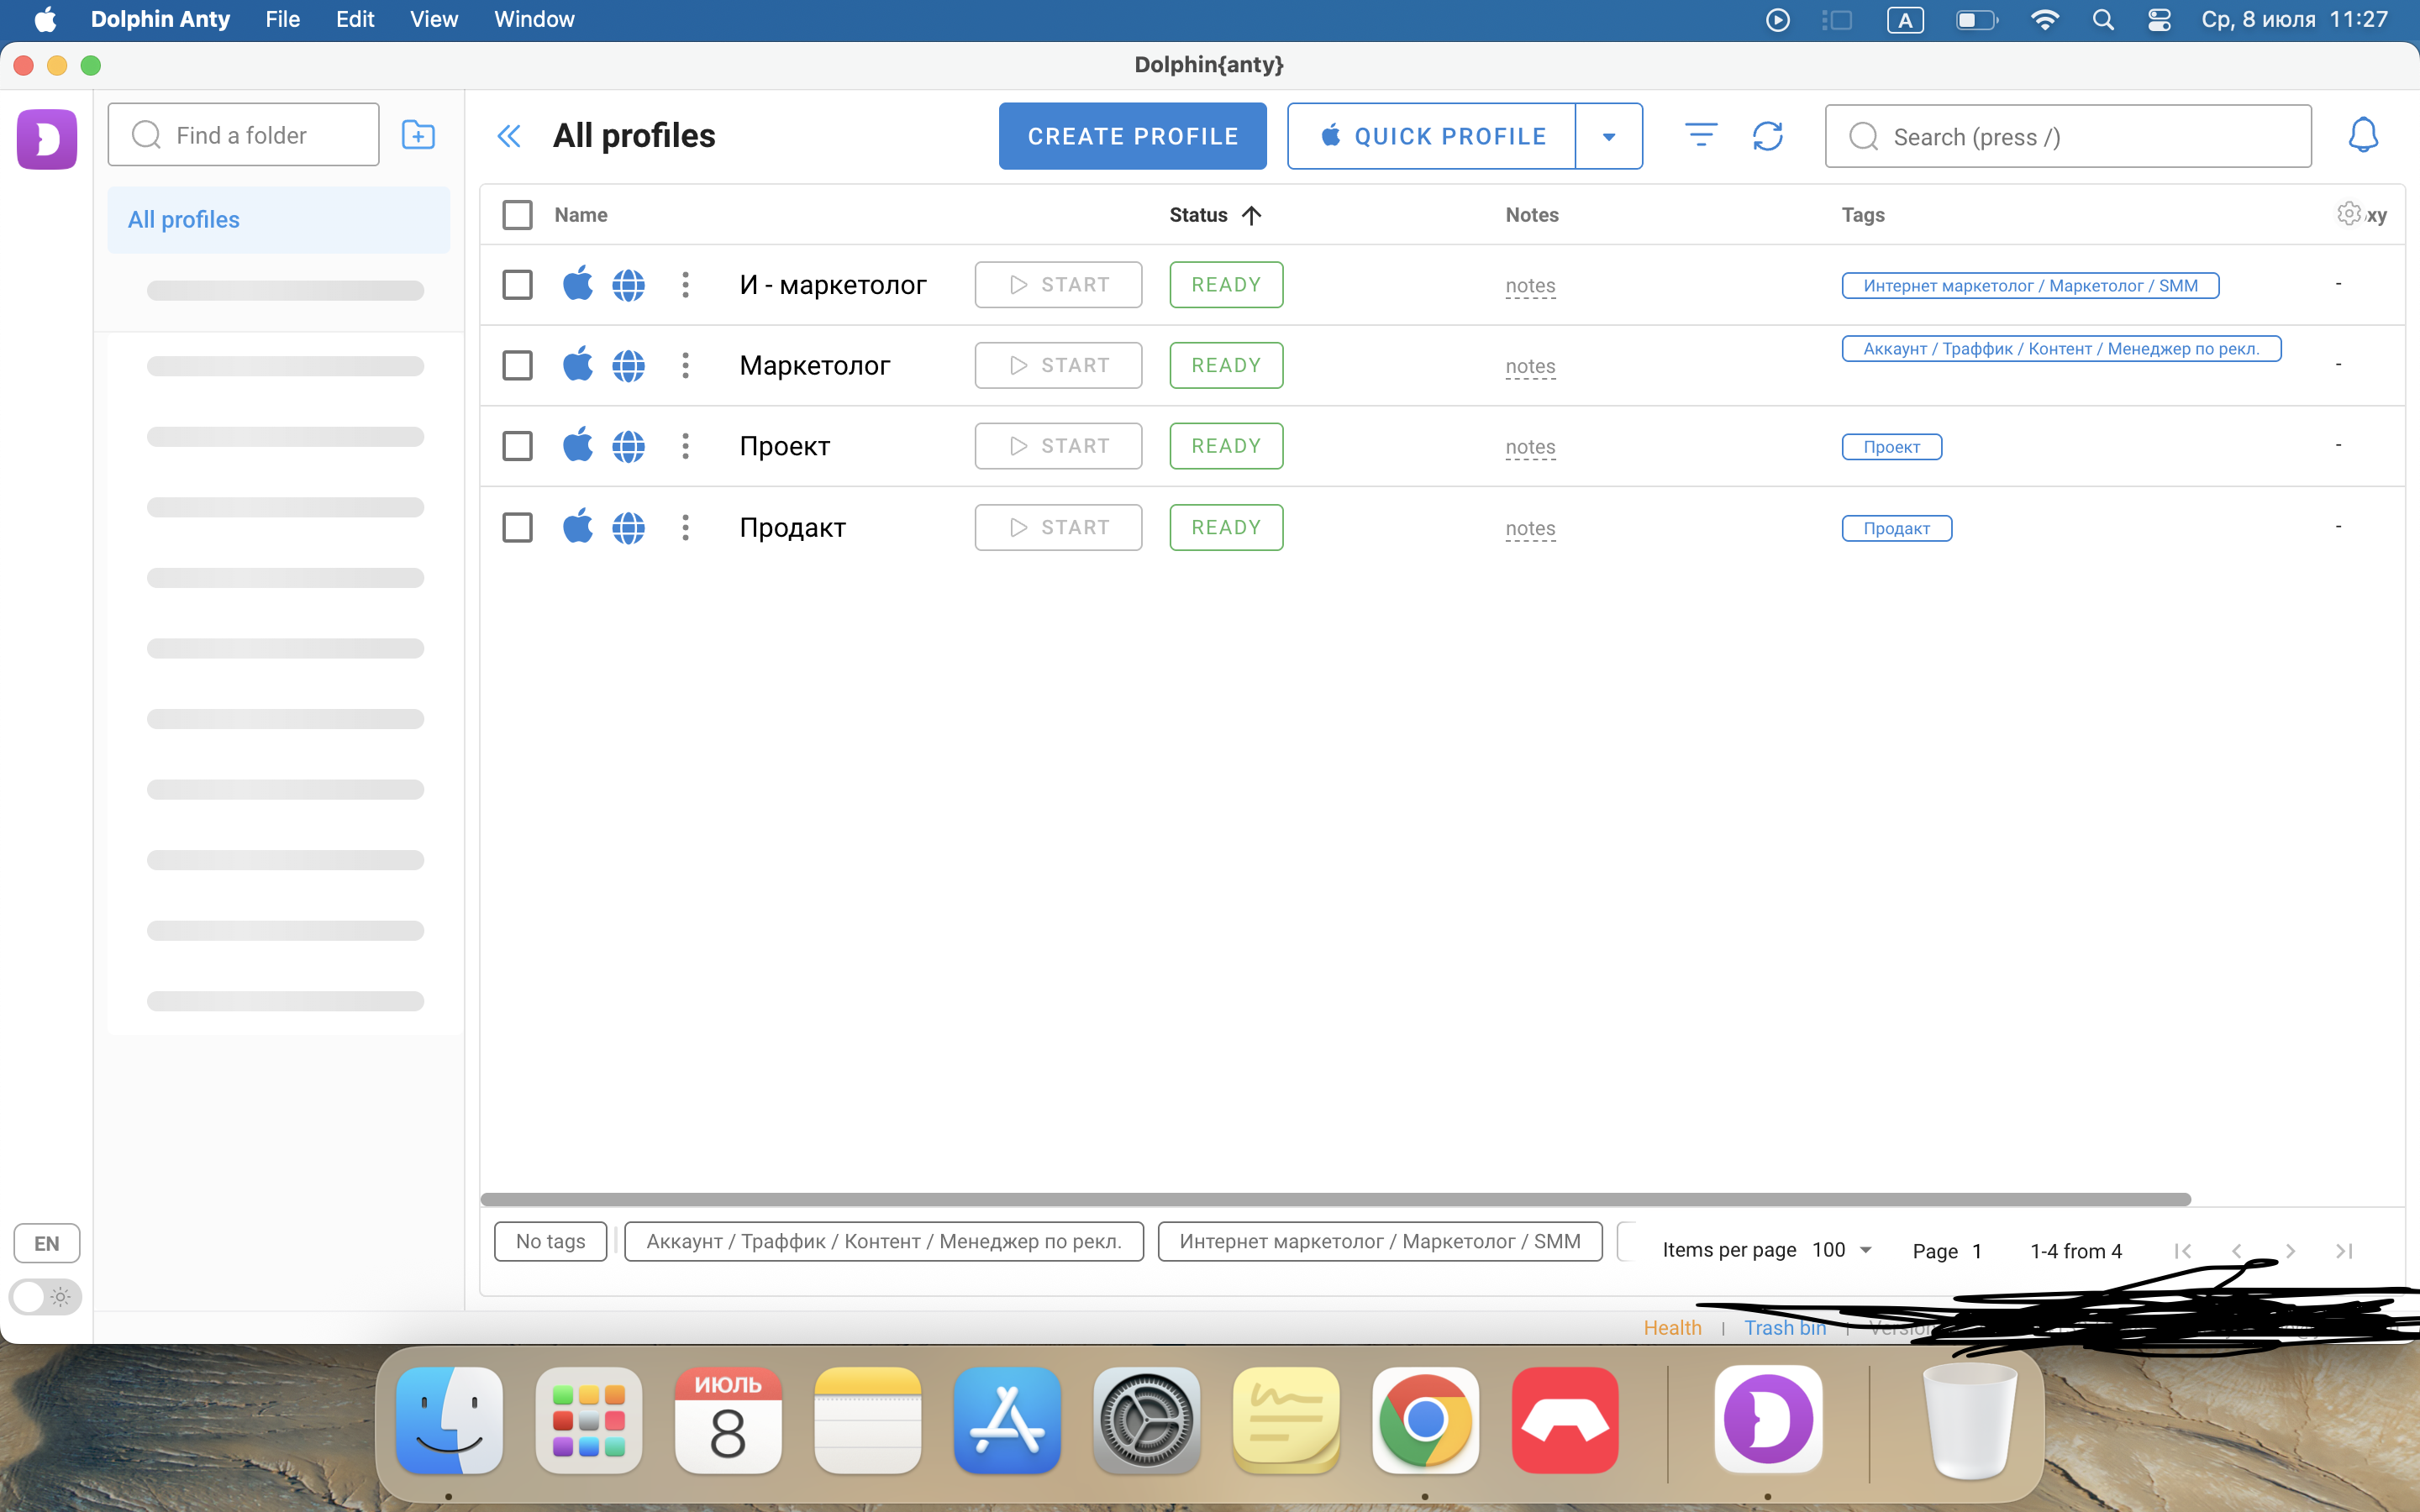Open the Edit menu
The height and width of the screenshot is (1512, 2420).
click(x=355, y=20)
